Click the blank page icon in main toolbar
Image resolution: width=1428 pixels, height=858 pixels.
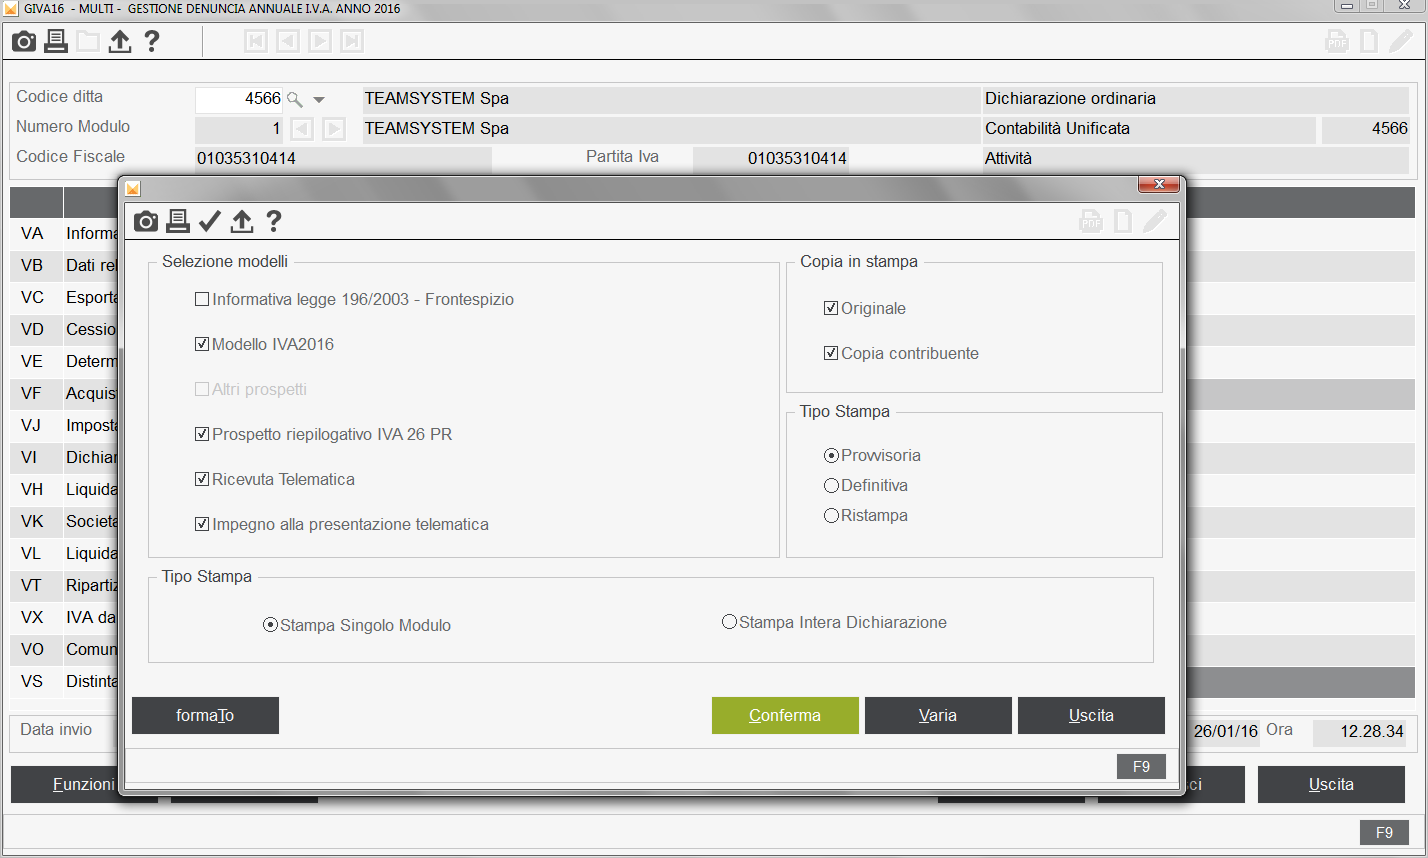tap(1369, 42)
